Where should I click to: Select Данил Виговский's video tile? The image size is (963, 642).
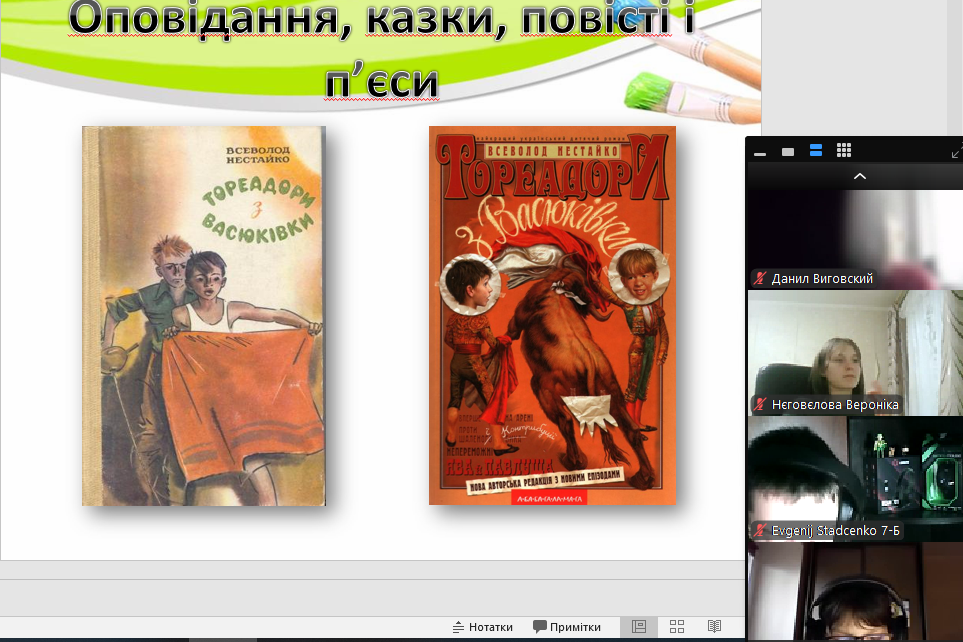click(855, 239)
